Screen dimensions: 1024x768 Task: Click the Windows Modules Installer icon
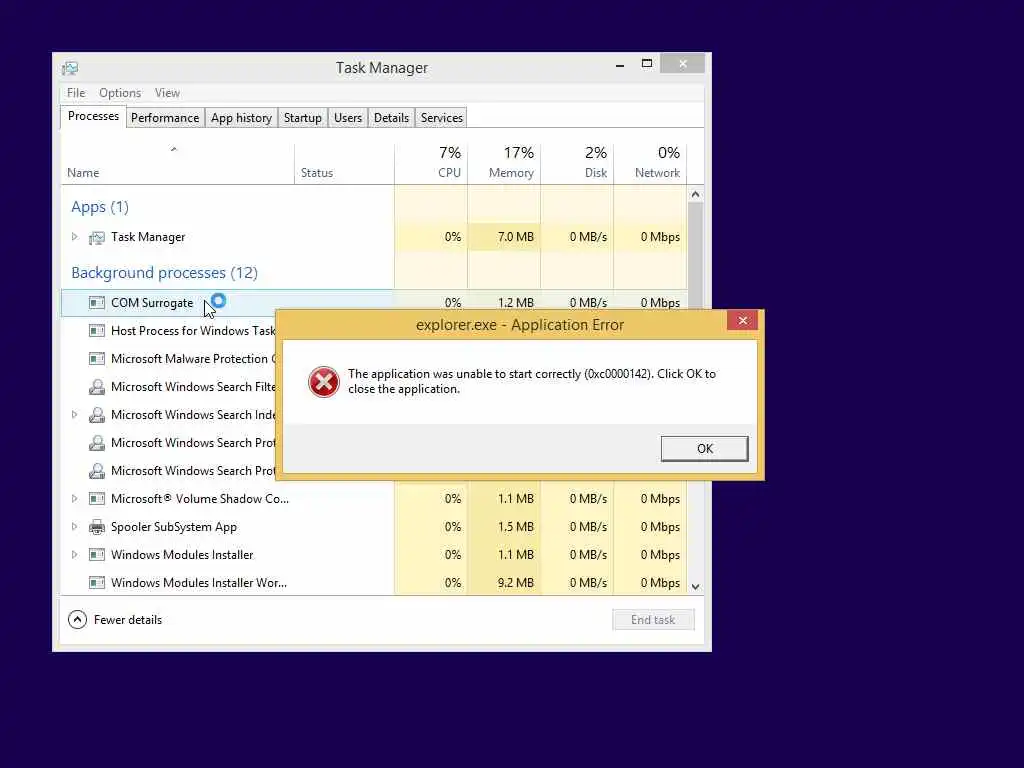(97, 555)
